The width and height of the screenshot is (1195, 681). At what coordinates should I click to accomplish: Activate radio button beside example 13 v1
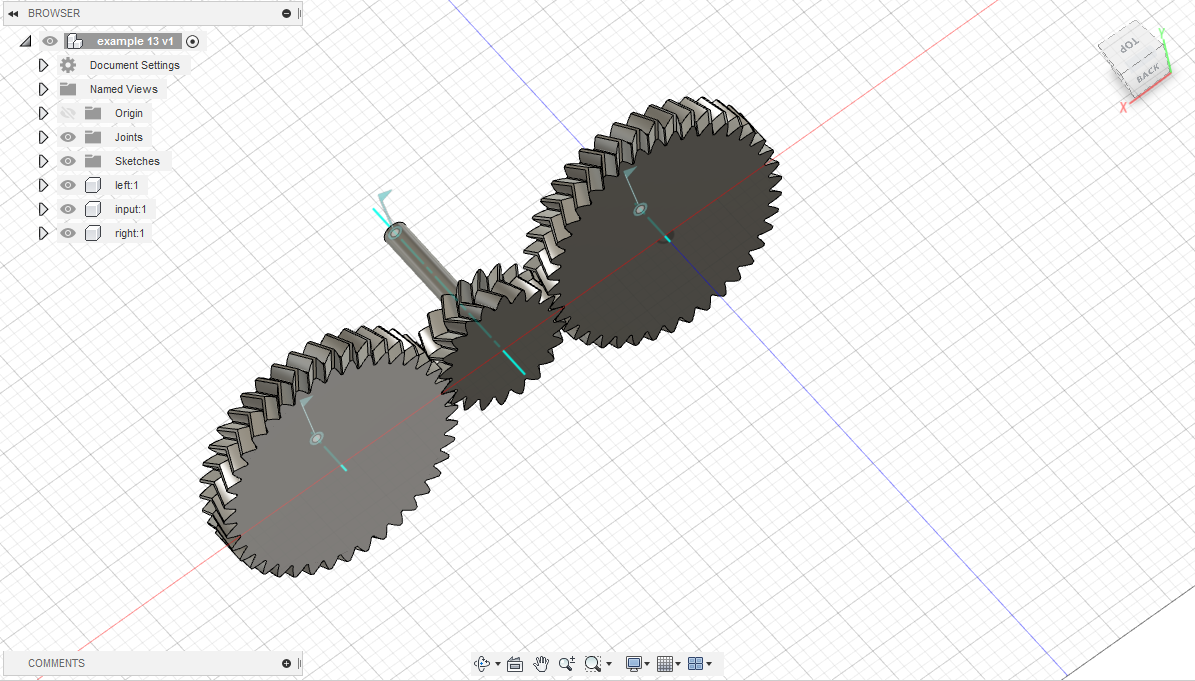point(193,42)
